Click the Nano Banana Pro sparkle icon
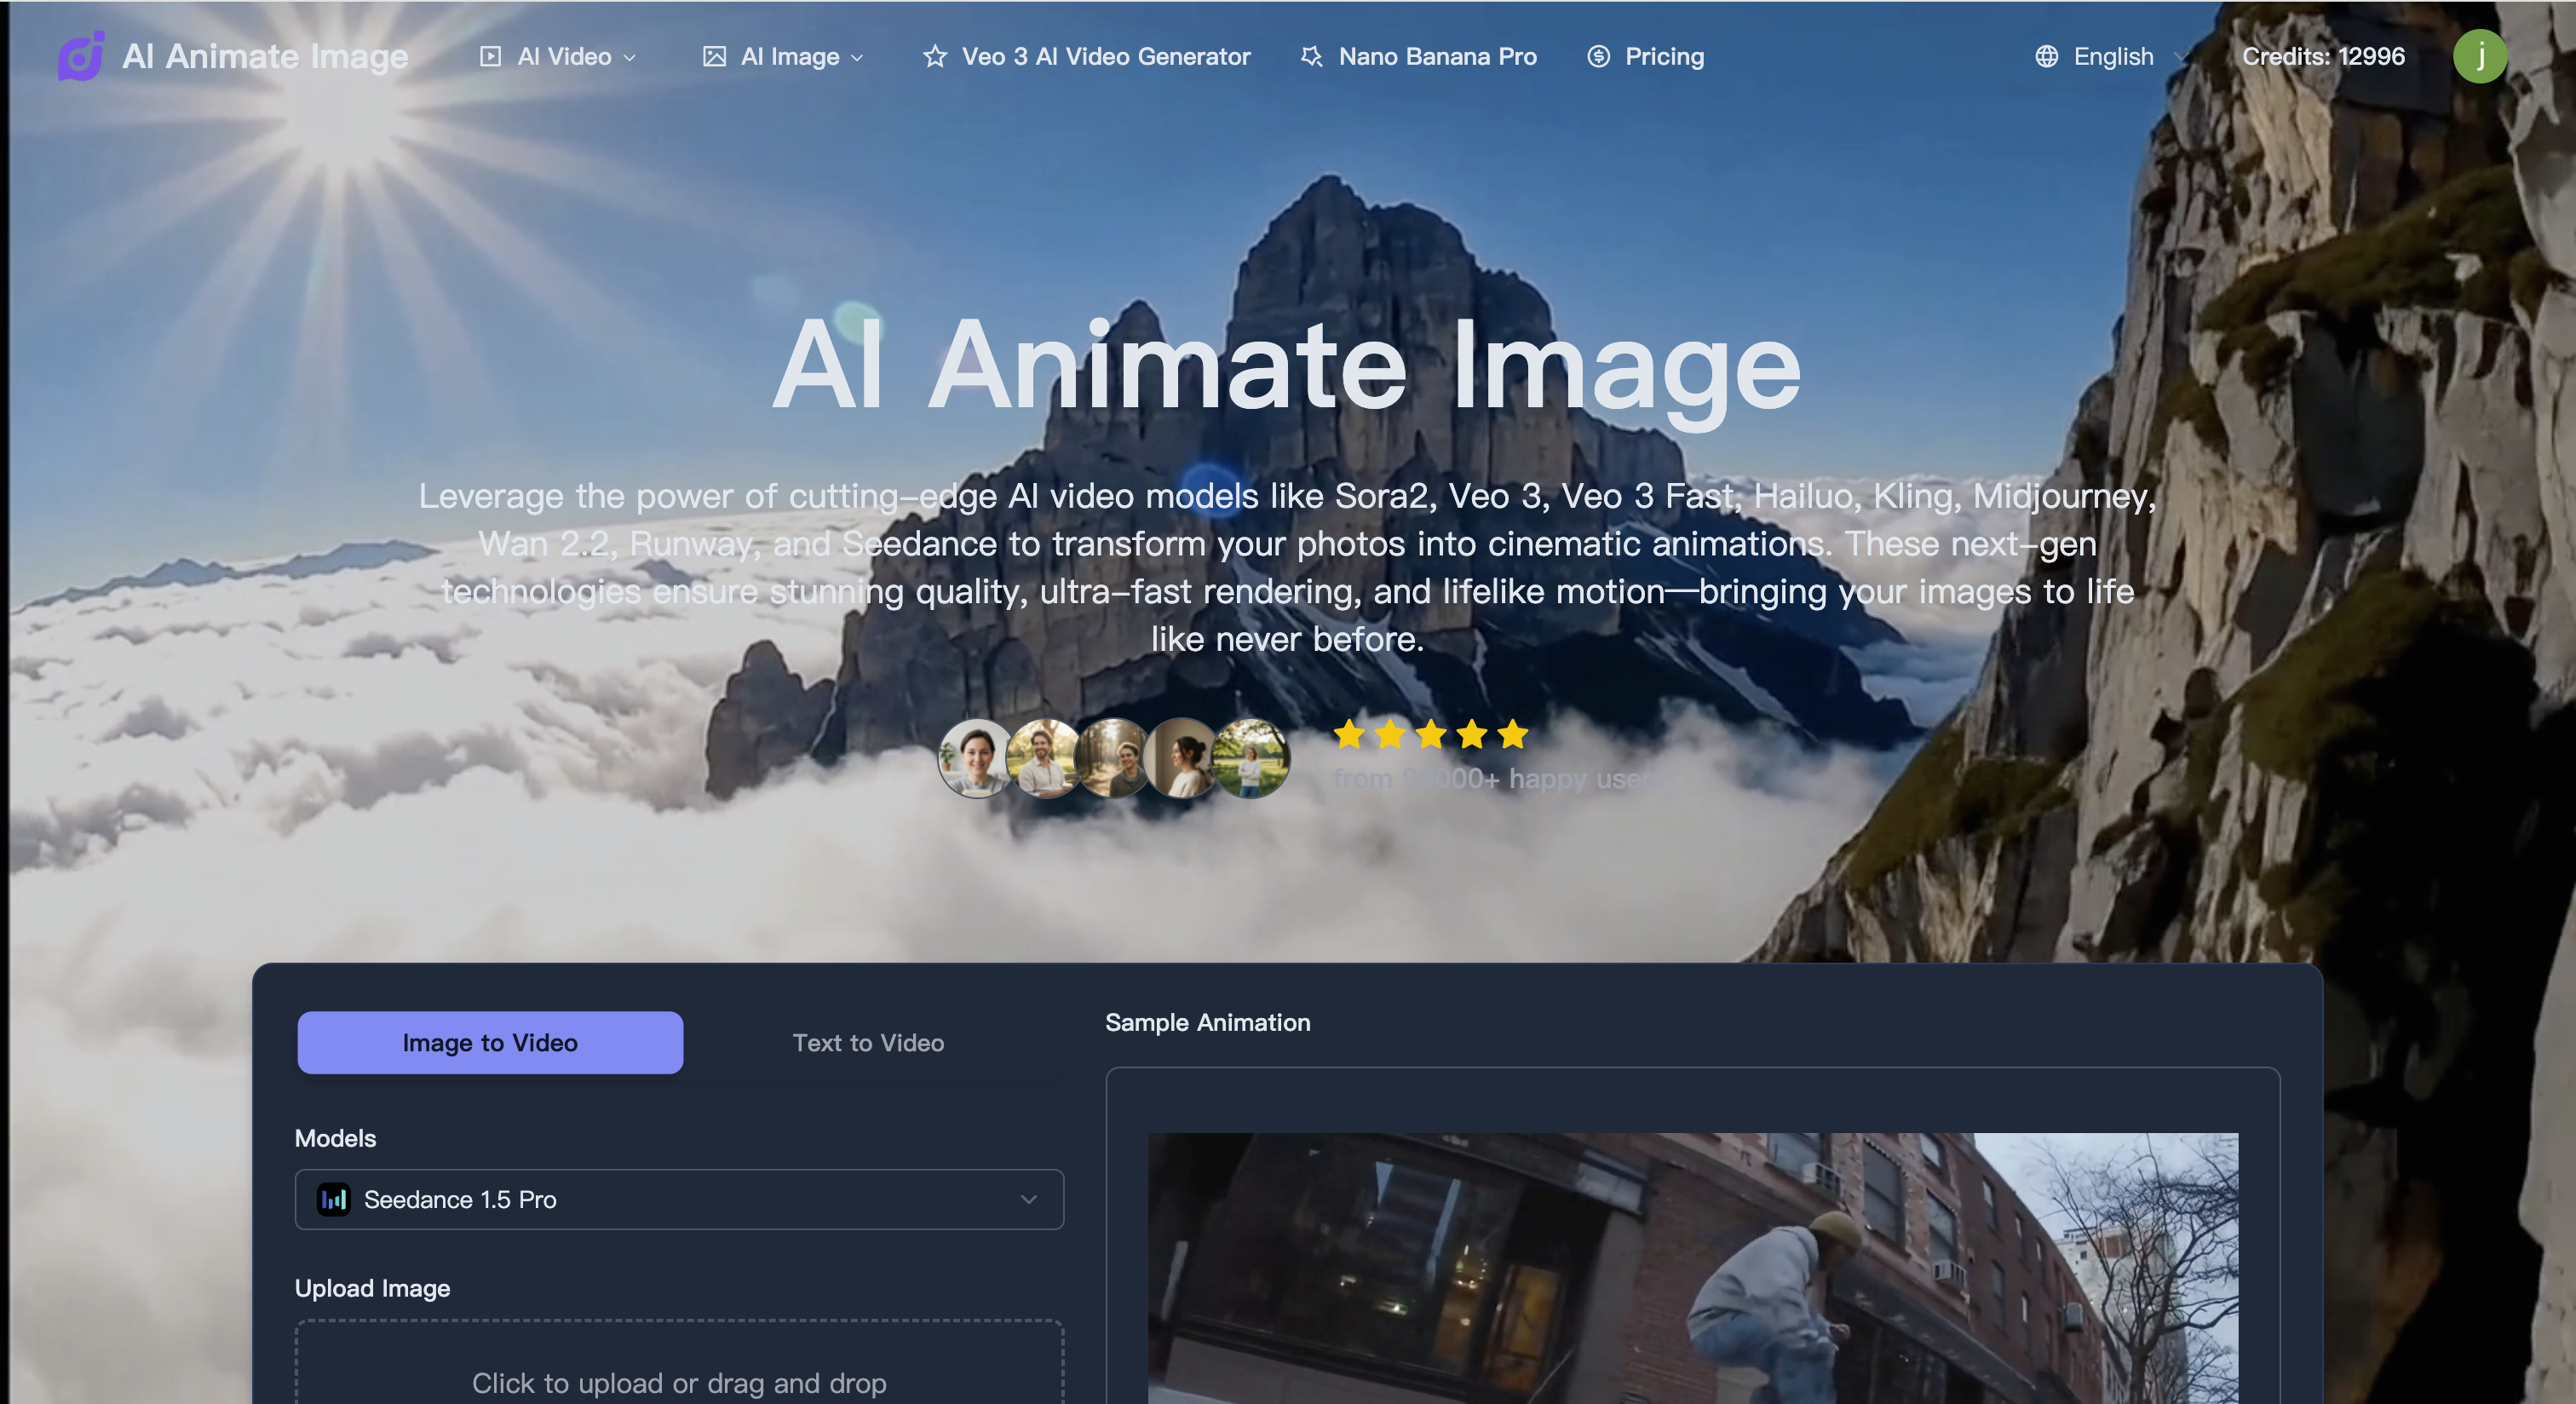 (1311, 57)
